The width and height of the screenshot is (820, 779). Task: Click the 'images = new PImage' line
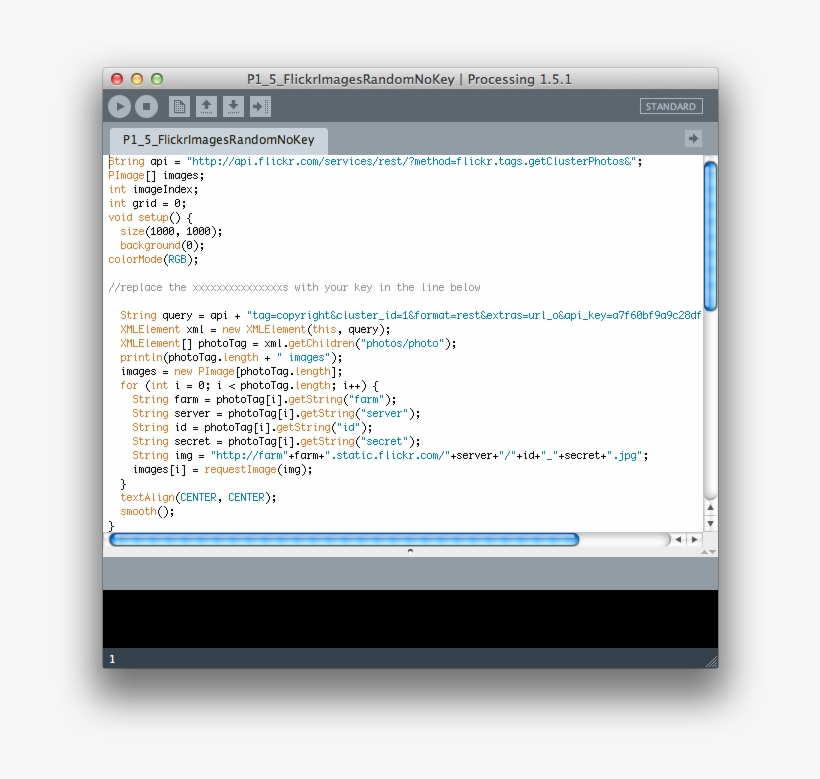tap(231, 371)
